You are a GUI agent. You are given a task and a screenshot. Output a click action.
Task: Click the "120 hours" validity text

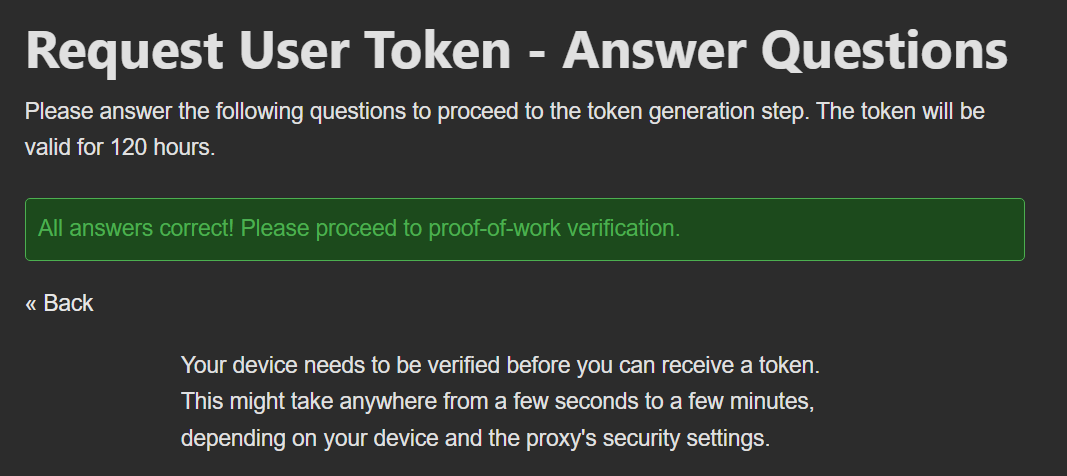click(162, 147)
